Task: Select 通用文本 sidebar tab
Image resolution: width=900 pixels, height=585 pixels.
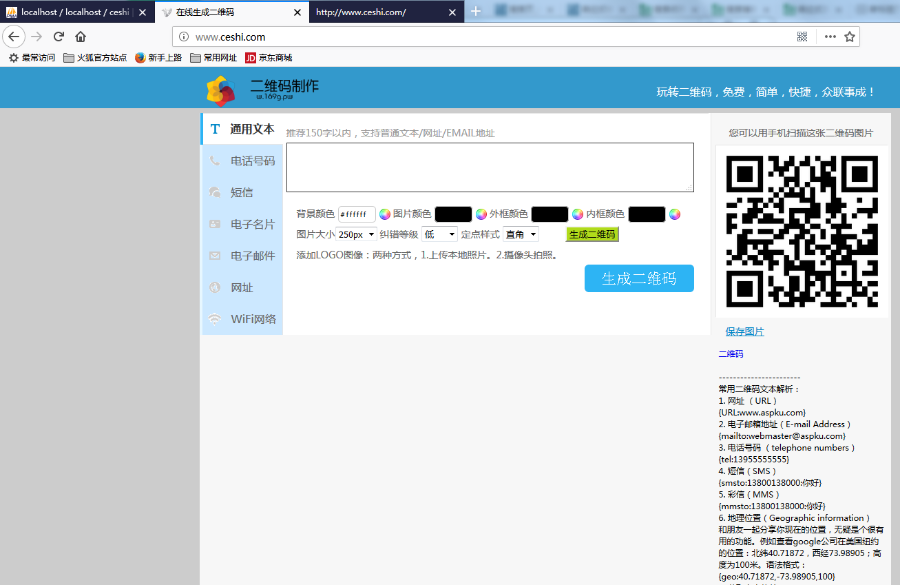Action: point(242,129)
